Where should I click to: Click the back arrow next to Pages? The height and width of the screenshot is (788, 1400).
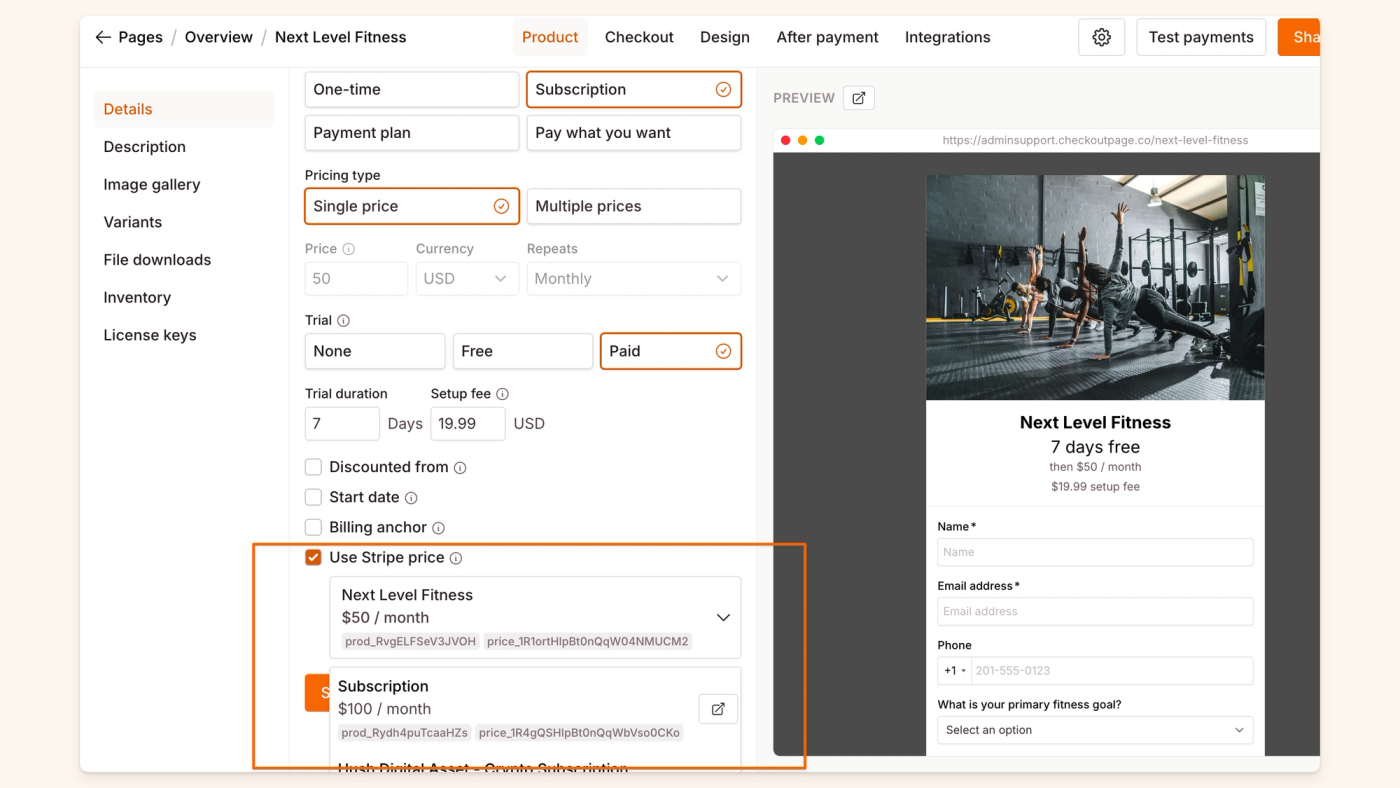pyautogui.click(x=103, y=37)
